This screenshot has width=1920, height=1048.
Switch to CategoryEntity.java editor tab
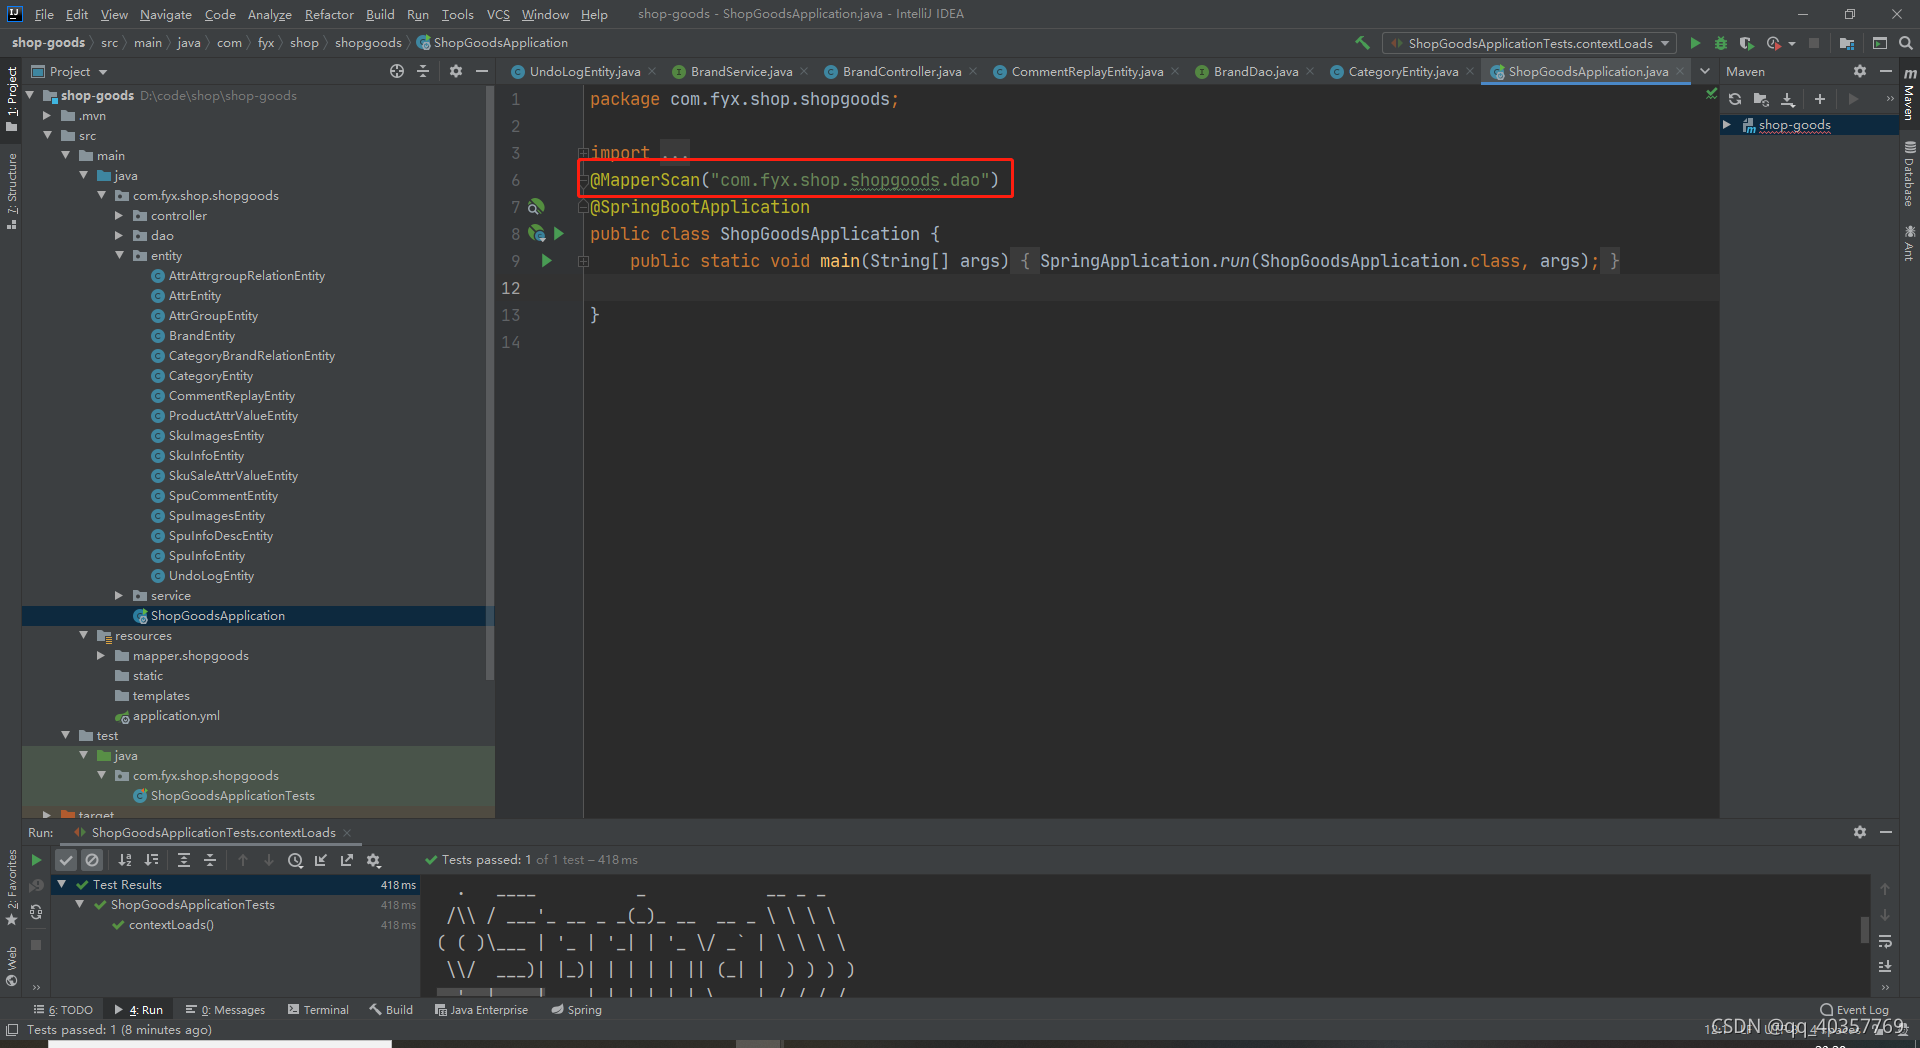click(1402, 71)
